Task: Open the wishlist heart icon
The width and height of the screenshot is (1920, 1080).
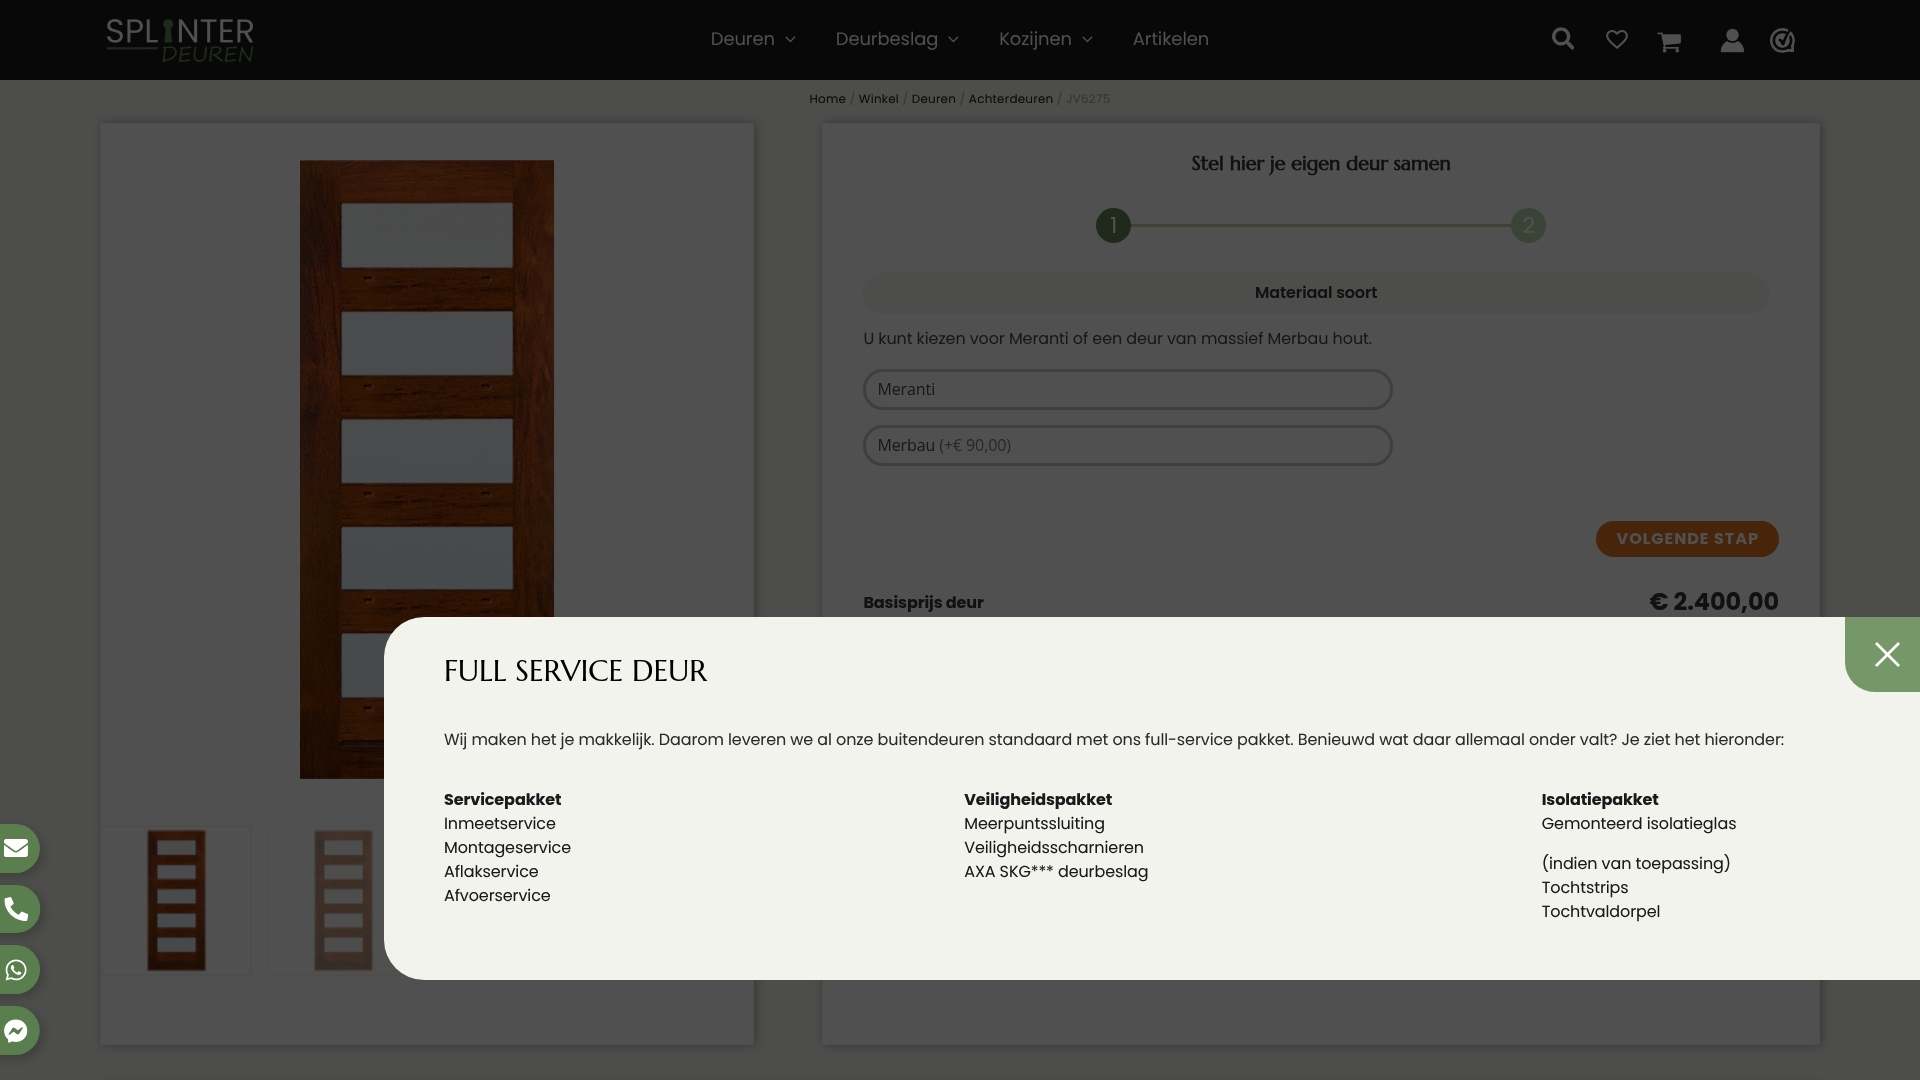Action: click(1617, 39)
